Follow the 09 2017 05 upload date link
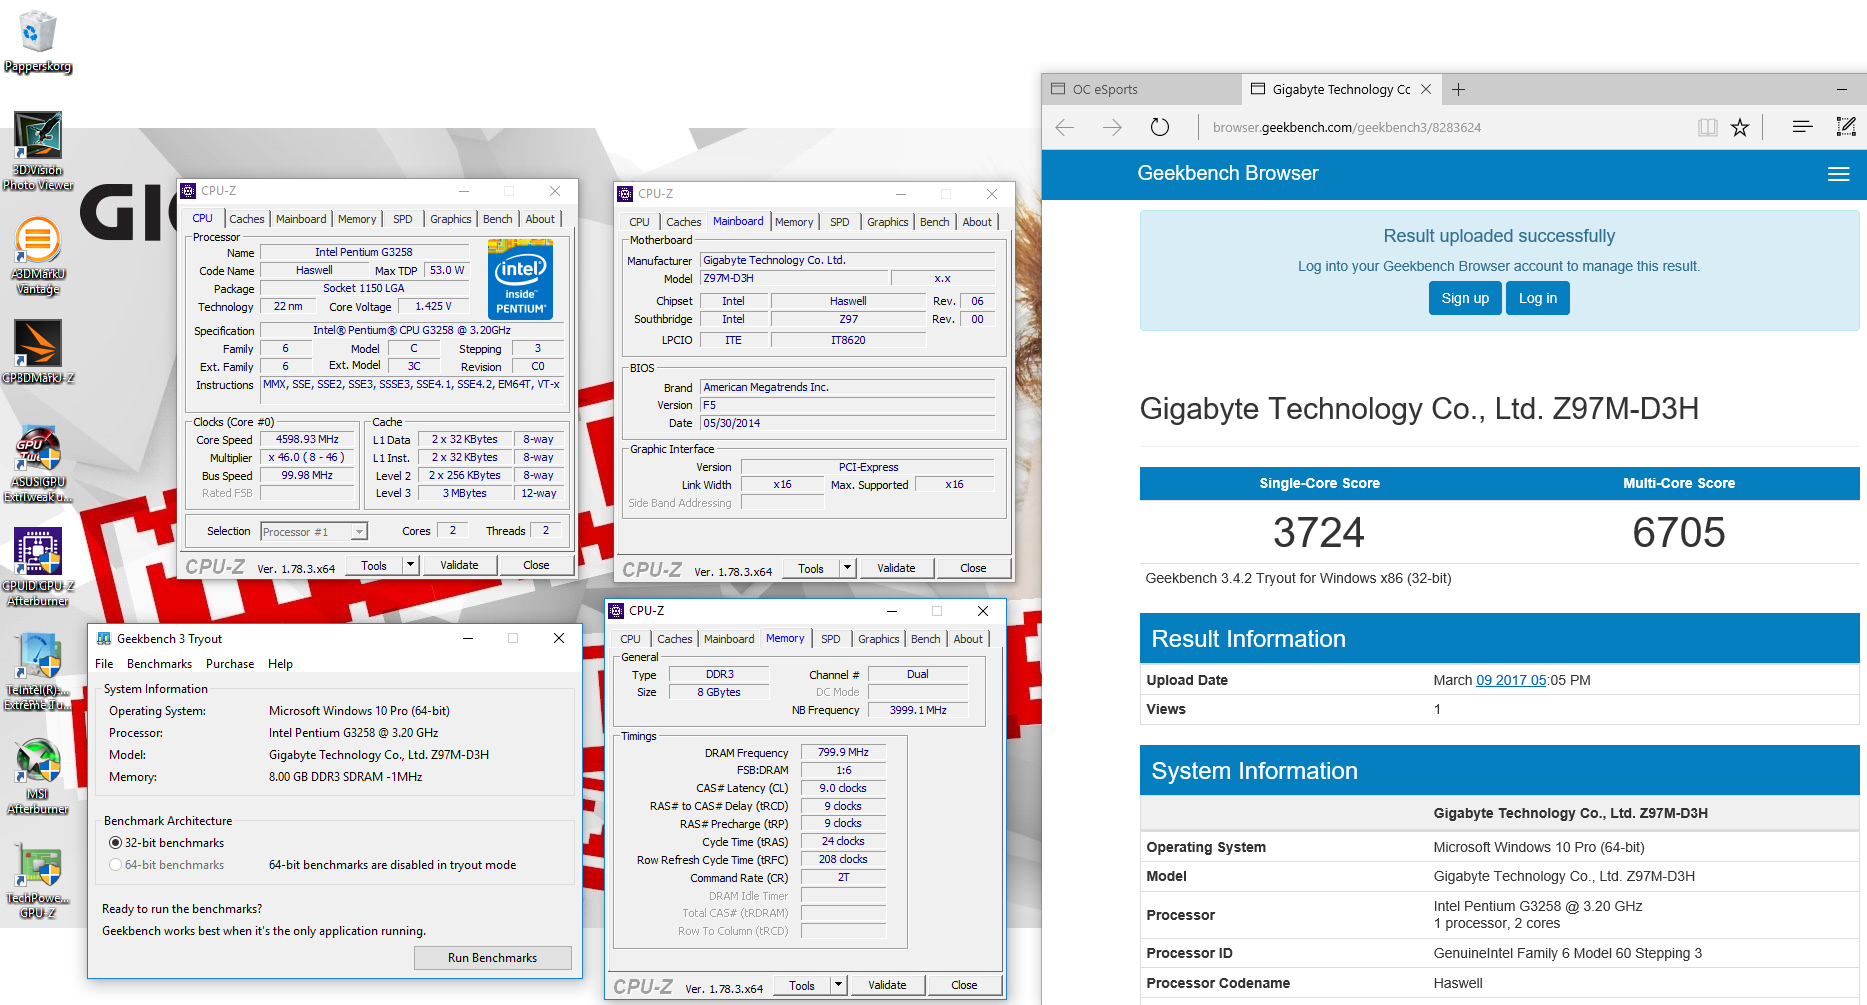This screenshot has width=1867, height=1005. (x=1511, y=680)
